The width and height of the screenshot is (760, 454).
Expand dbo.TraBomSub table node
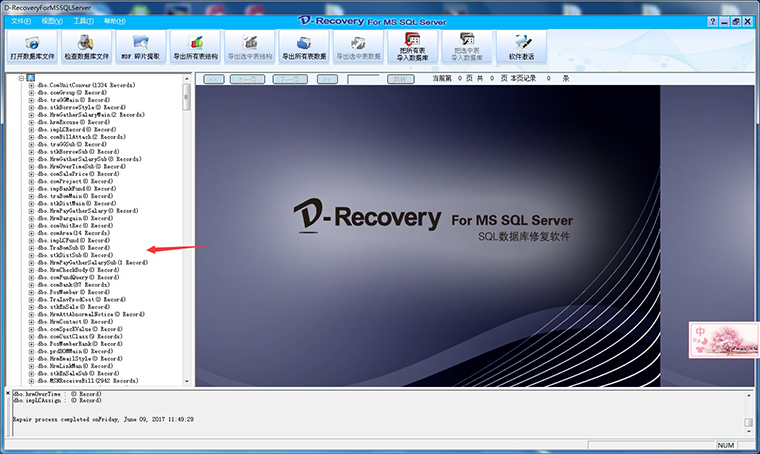31,248
